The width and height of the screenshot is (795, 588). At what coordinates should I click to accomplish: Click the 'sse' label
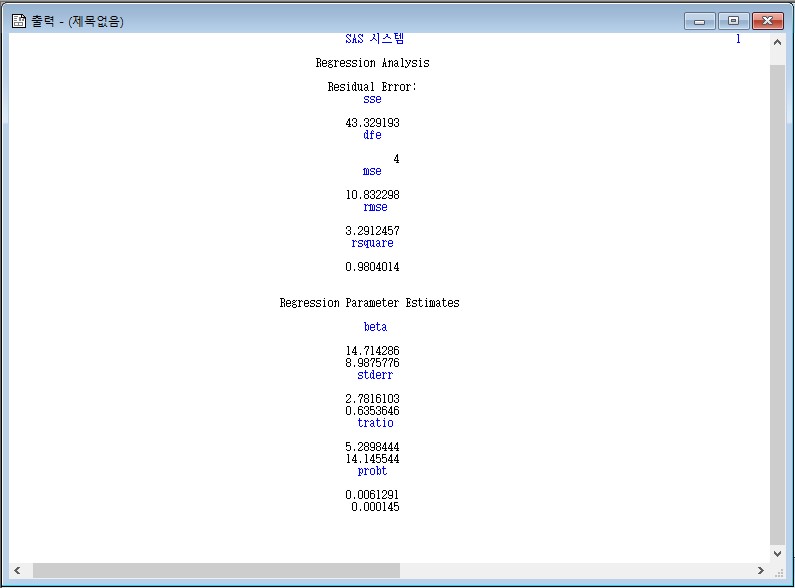pyautogui.click(x=372, y=99)
